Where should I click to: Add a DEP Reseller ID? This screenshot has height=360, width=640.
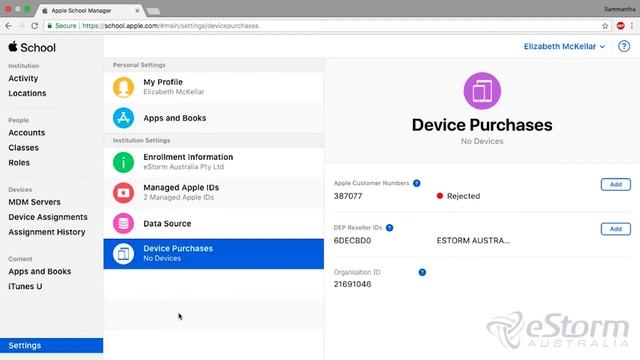pyautogui.click(x=616, y=229)
